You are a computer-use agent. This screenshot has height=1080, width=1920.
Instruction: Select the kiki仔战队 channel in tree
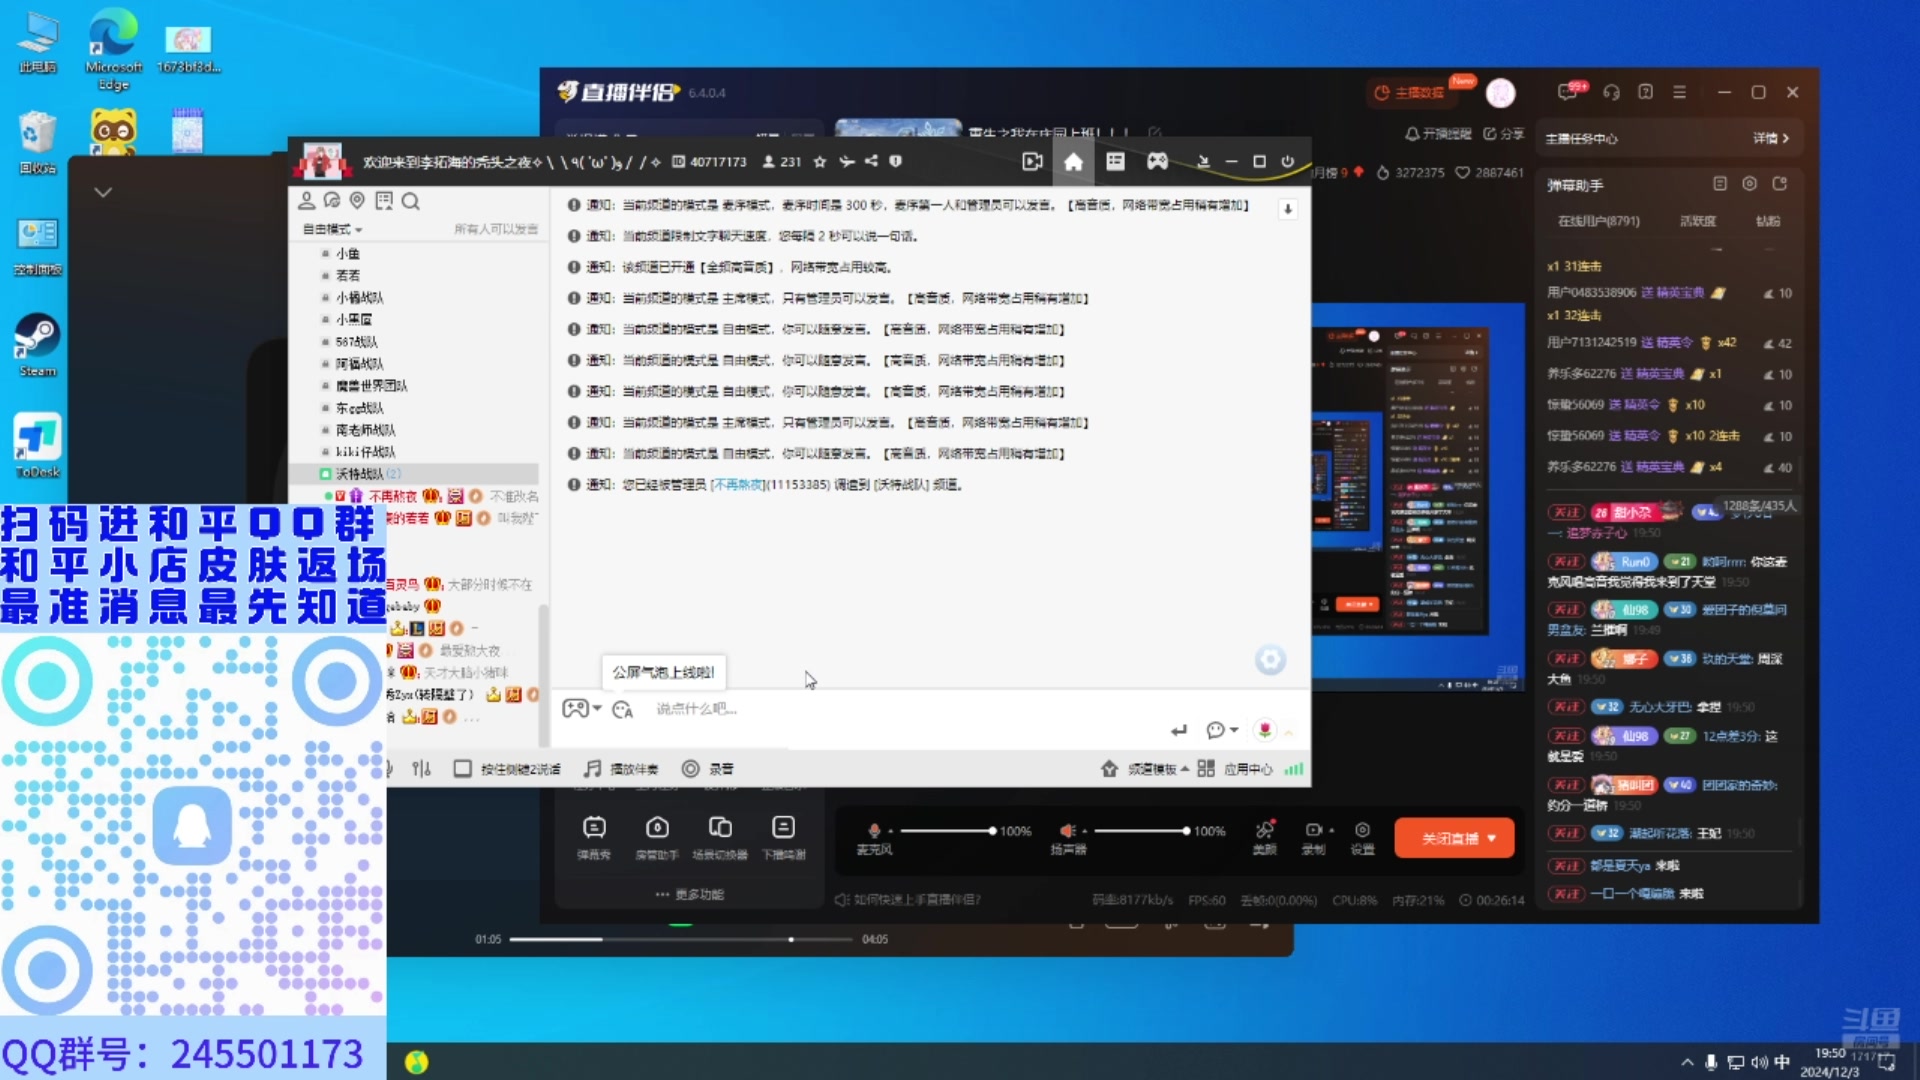365,452
